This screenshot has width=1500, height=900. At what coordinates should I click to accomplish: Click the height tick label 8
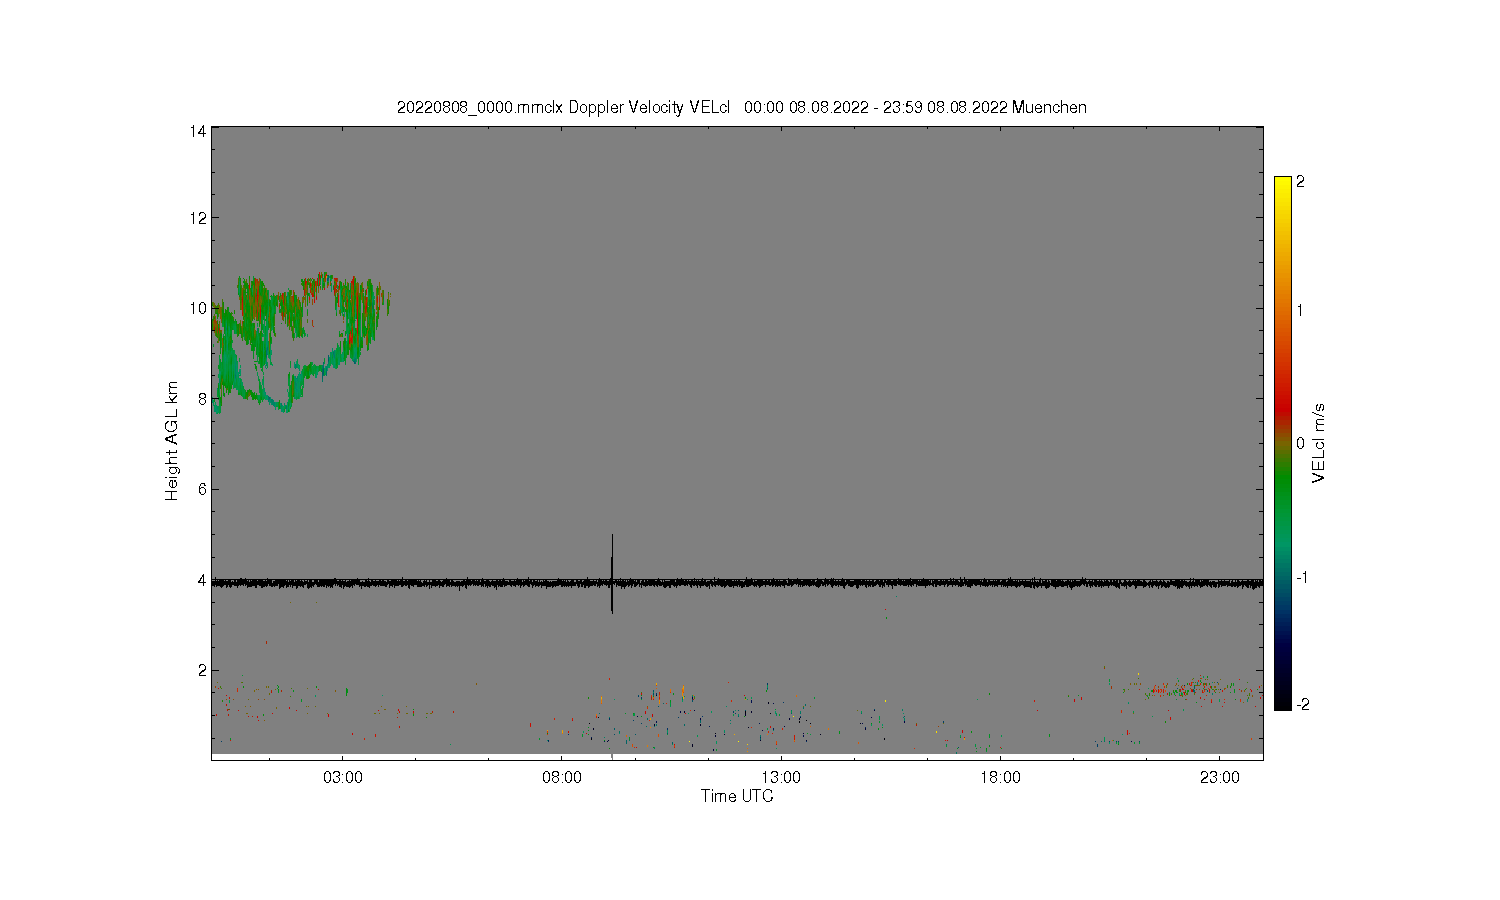(202, 399)
